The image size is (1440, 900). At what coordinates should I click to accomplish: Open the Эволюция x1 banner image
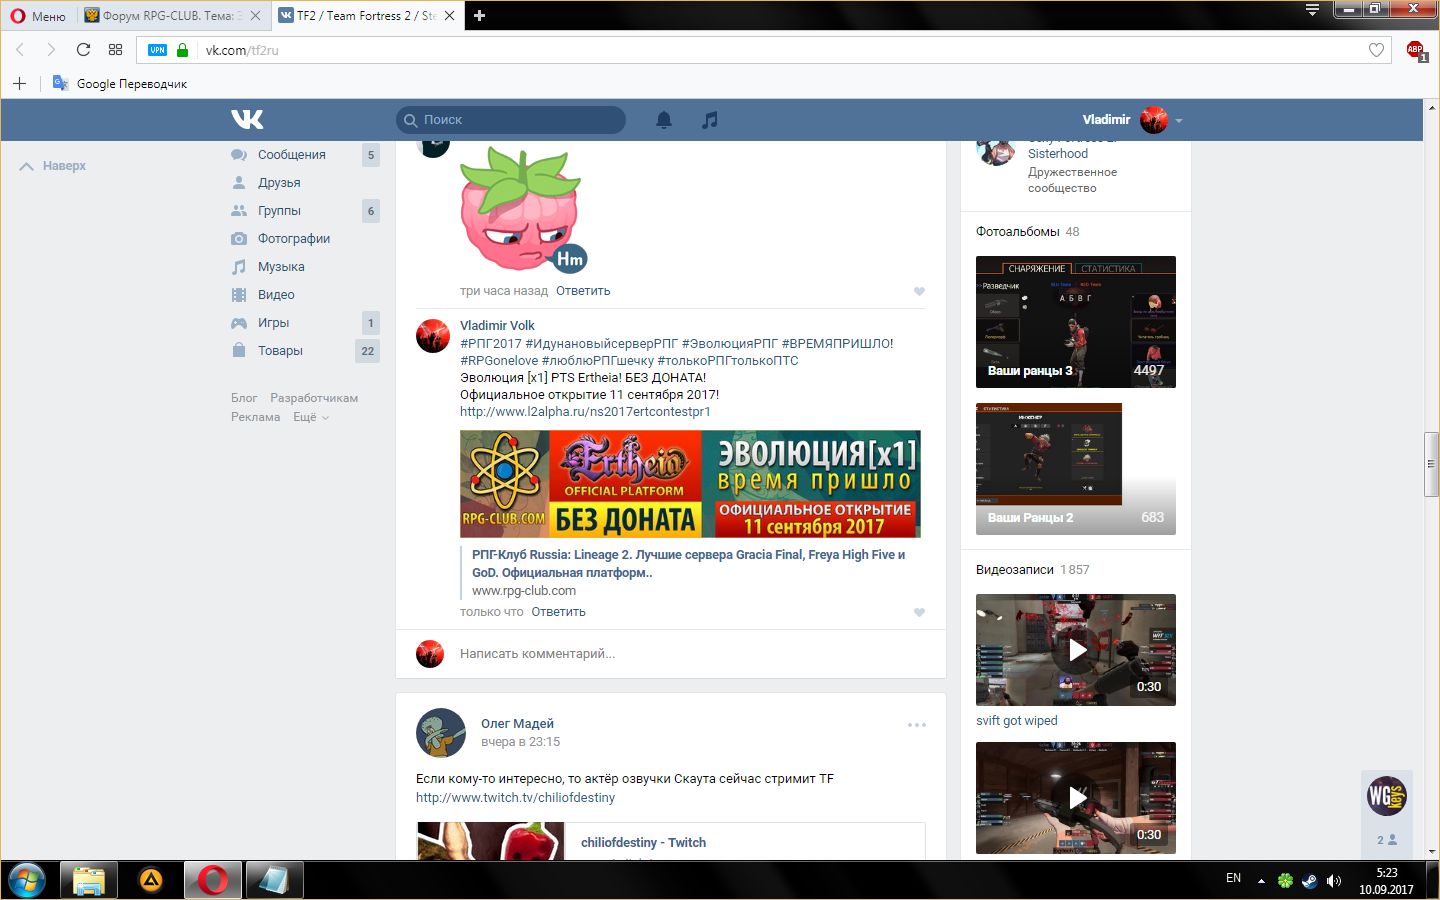click(690, 484)
